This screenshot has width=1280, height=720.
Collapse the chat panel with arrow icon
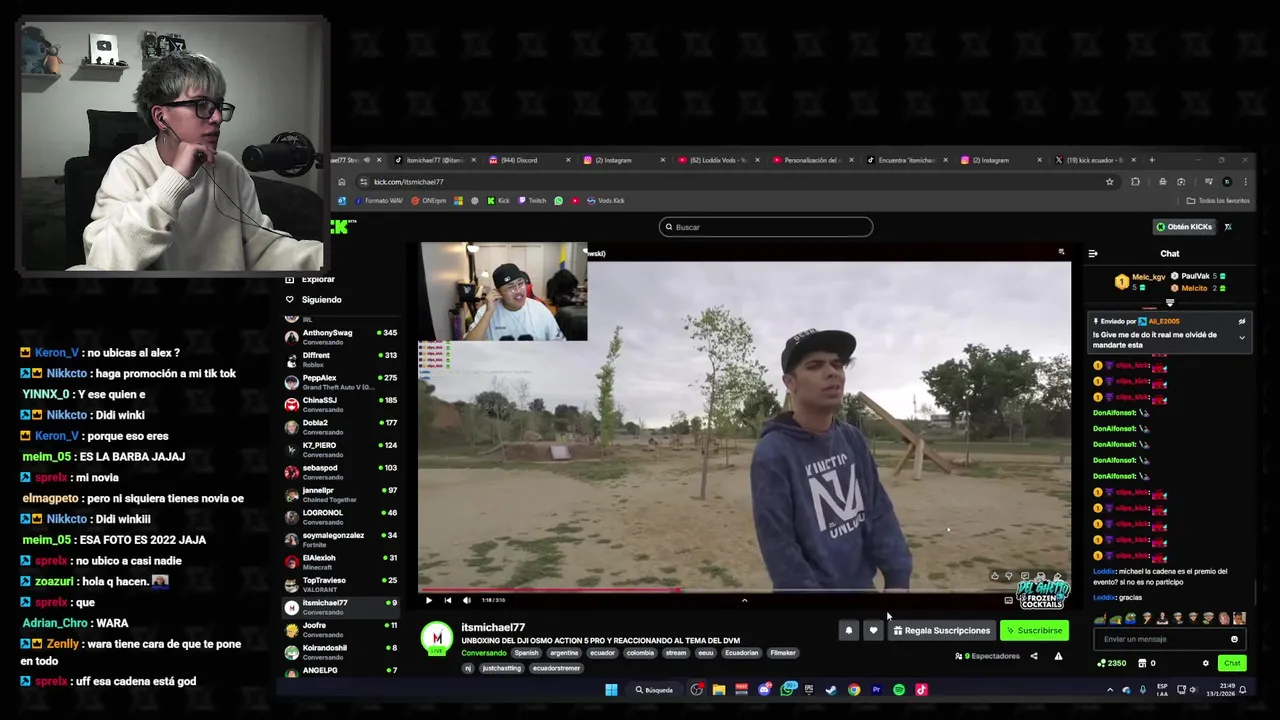(1093, 254)
